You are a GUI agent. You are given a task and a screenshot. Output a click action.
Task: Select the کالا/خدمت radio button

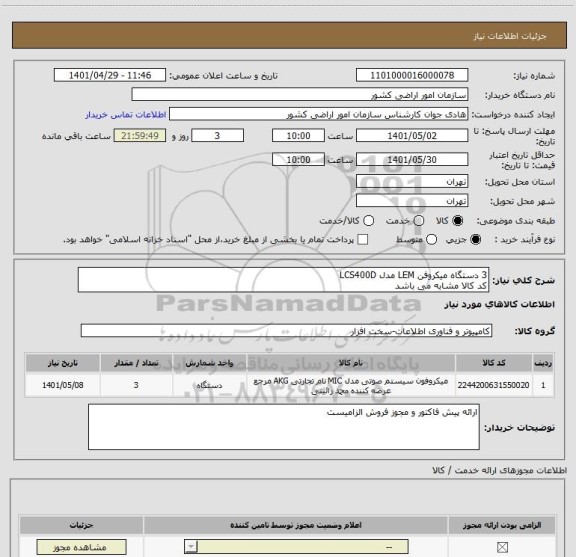368,221
